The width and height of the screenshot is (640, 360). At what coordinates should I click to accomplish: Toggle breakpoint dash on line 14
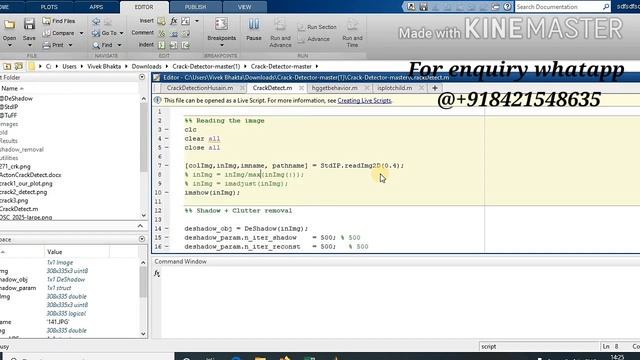[166, 229]
